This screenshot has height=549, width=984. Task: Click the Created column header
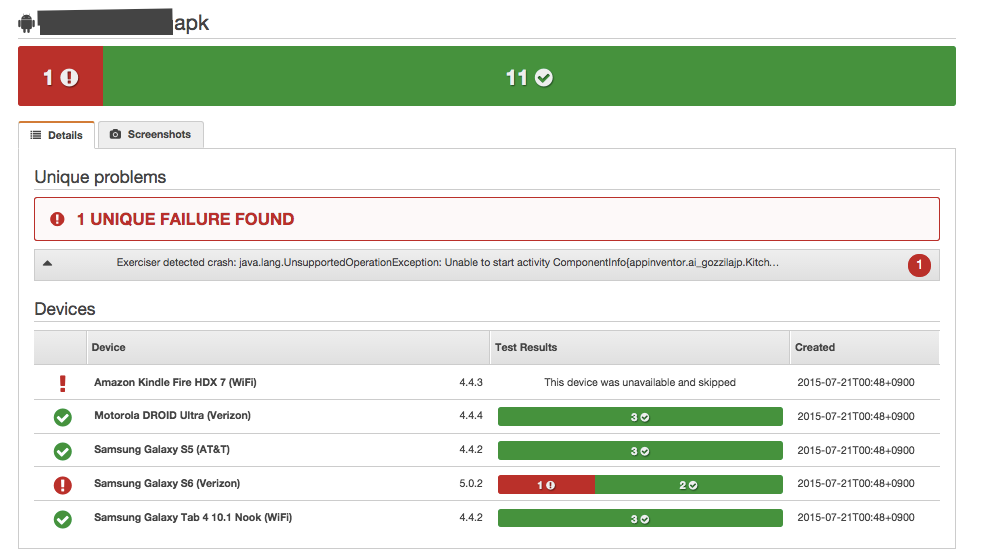pos(865,348)
